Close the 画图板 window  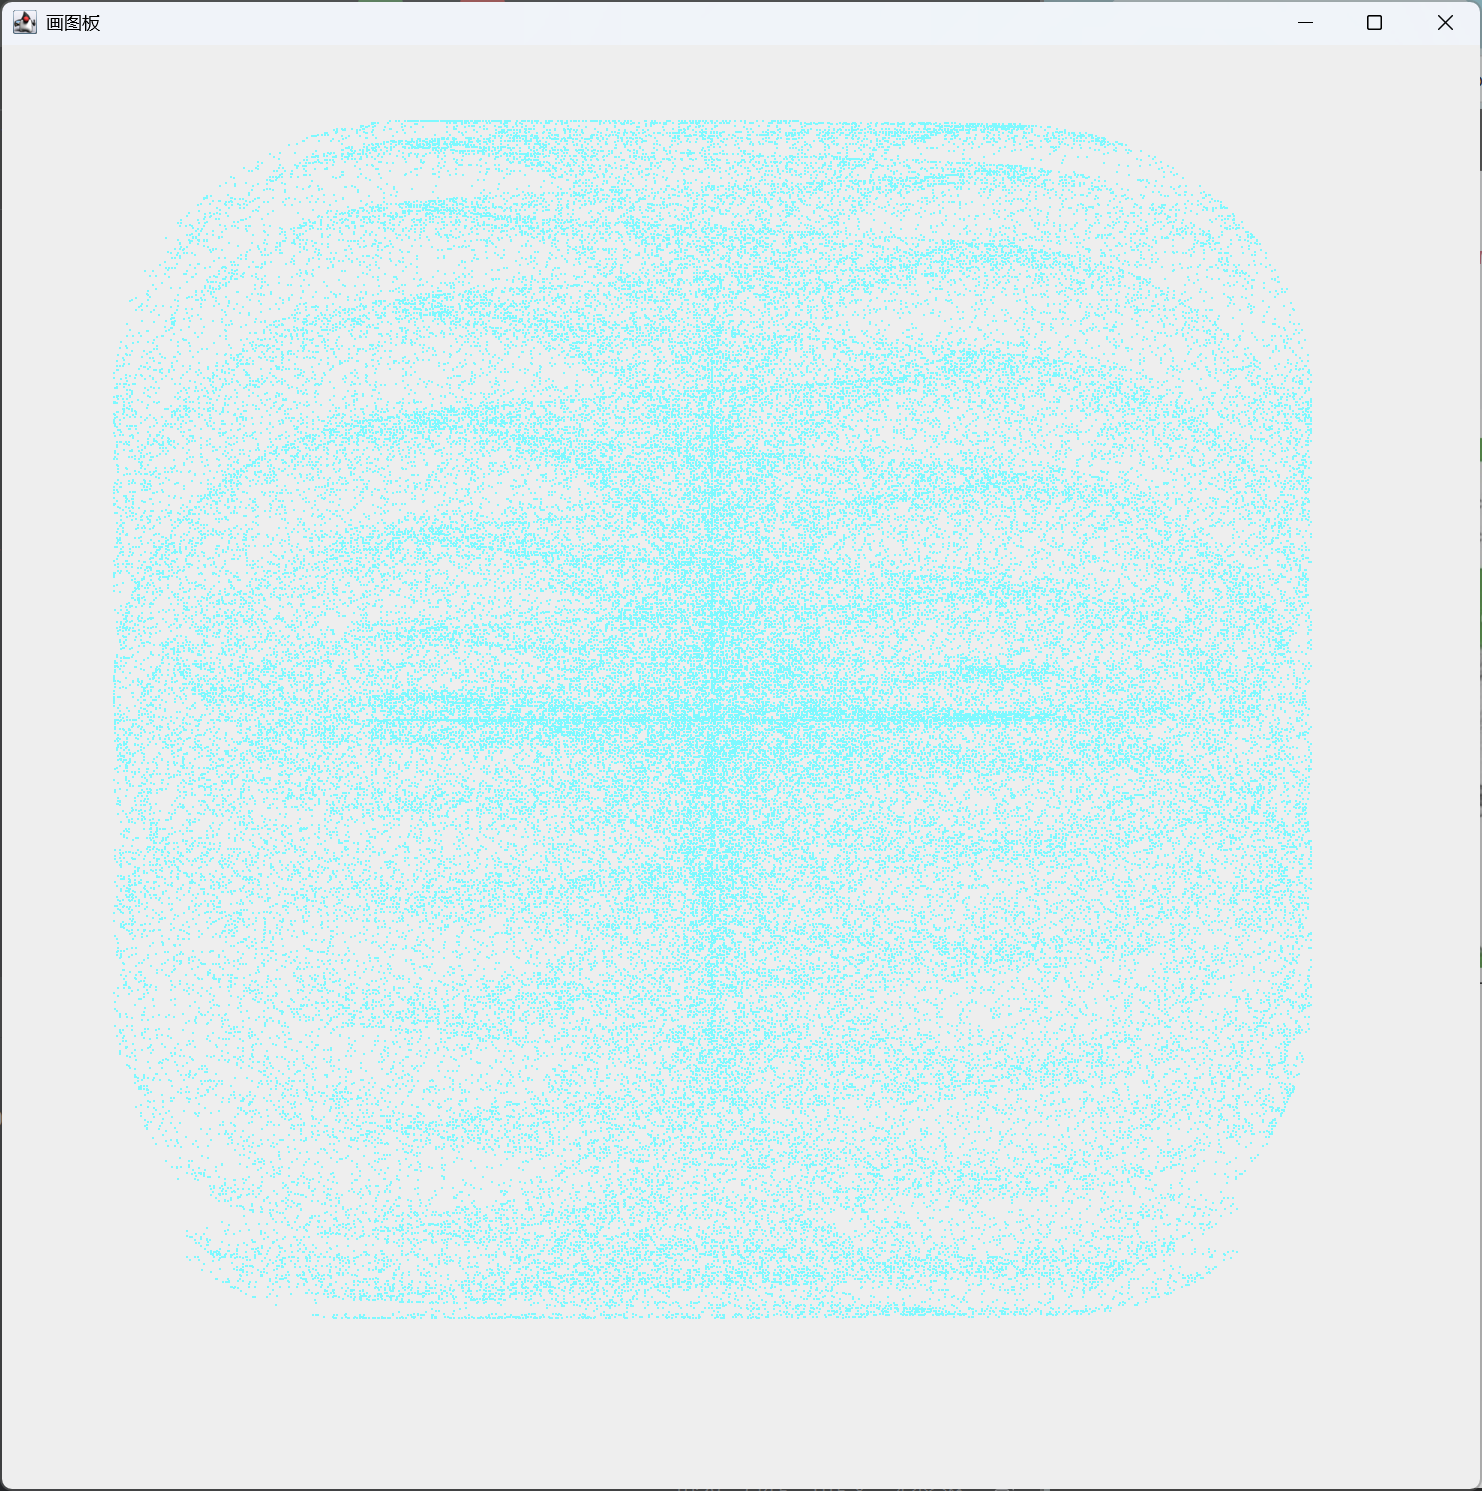(x=1445, y=22)
